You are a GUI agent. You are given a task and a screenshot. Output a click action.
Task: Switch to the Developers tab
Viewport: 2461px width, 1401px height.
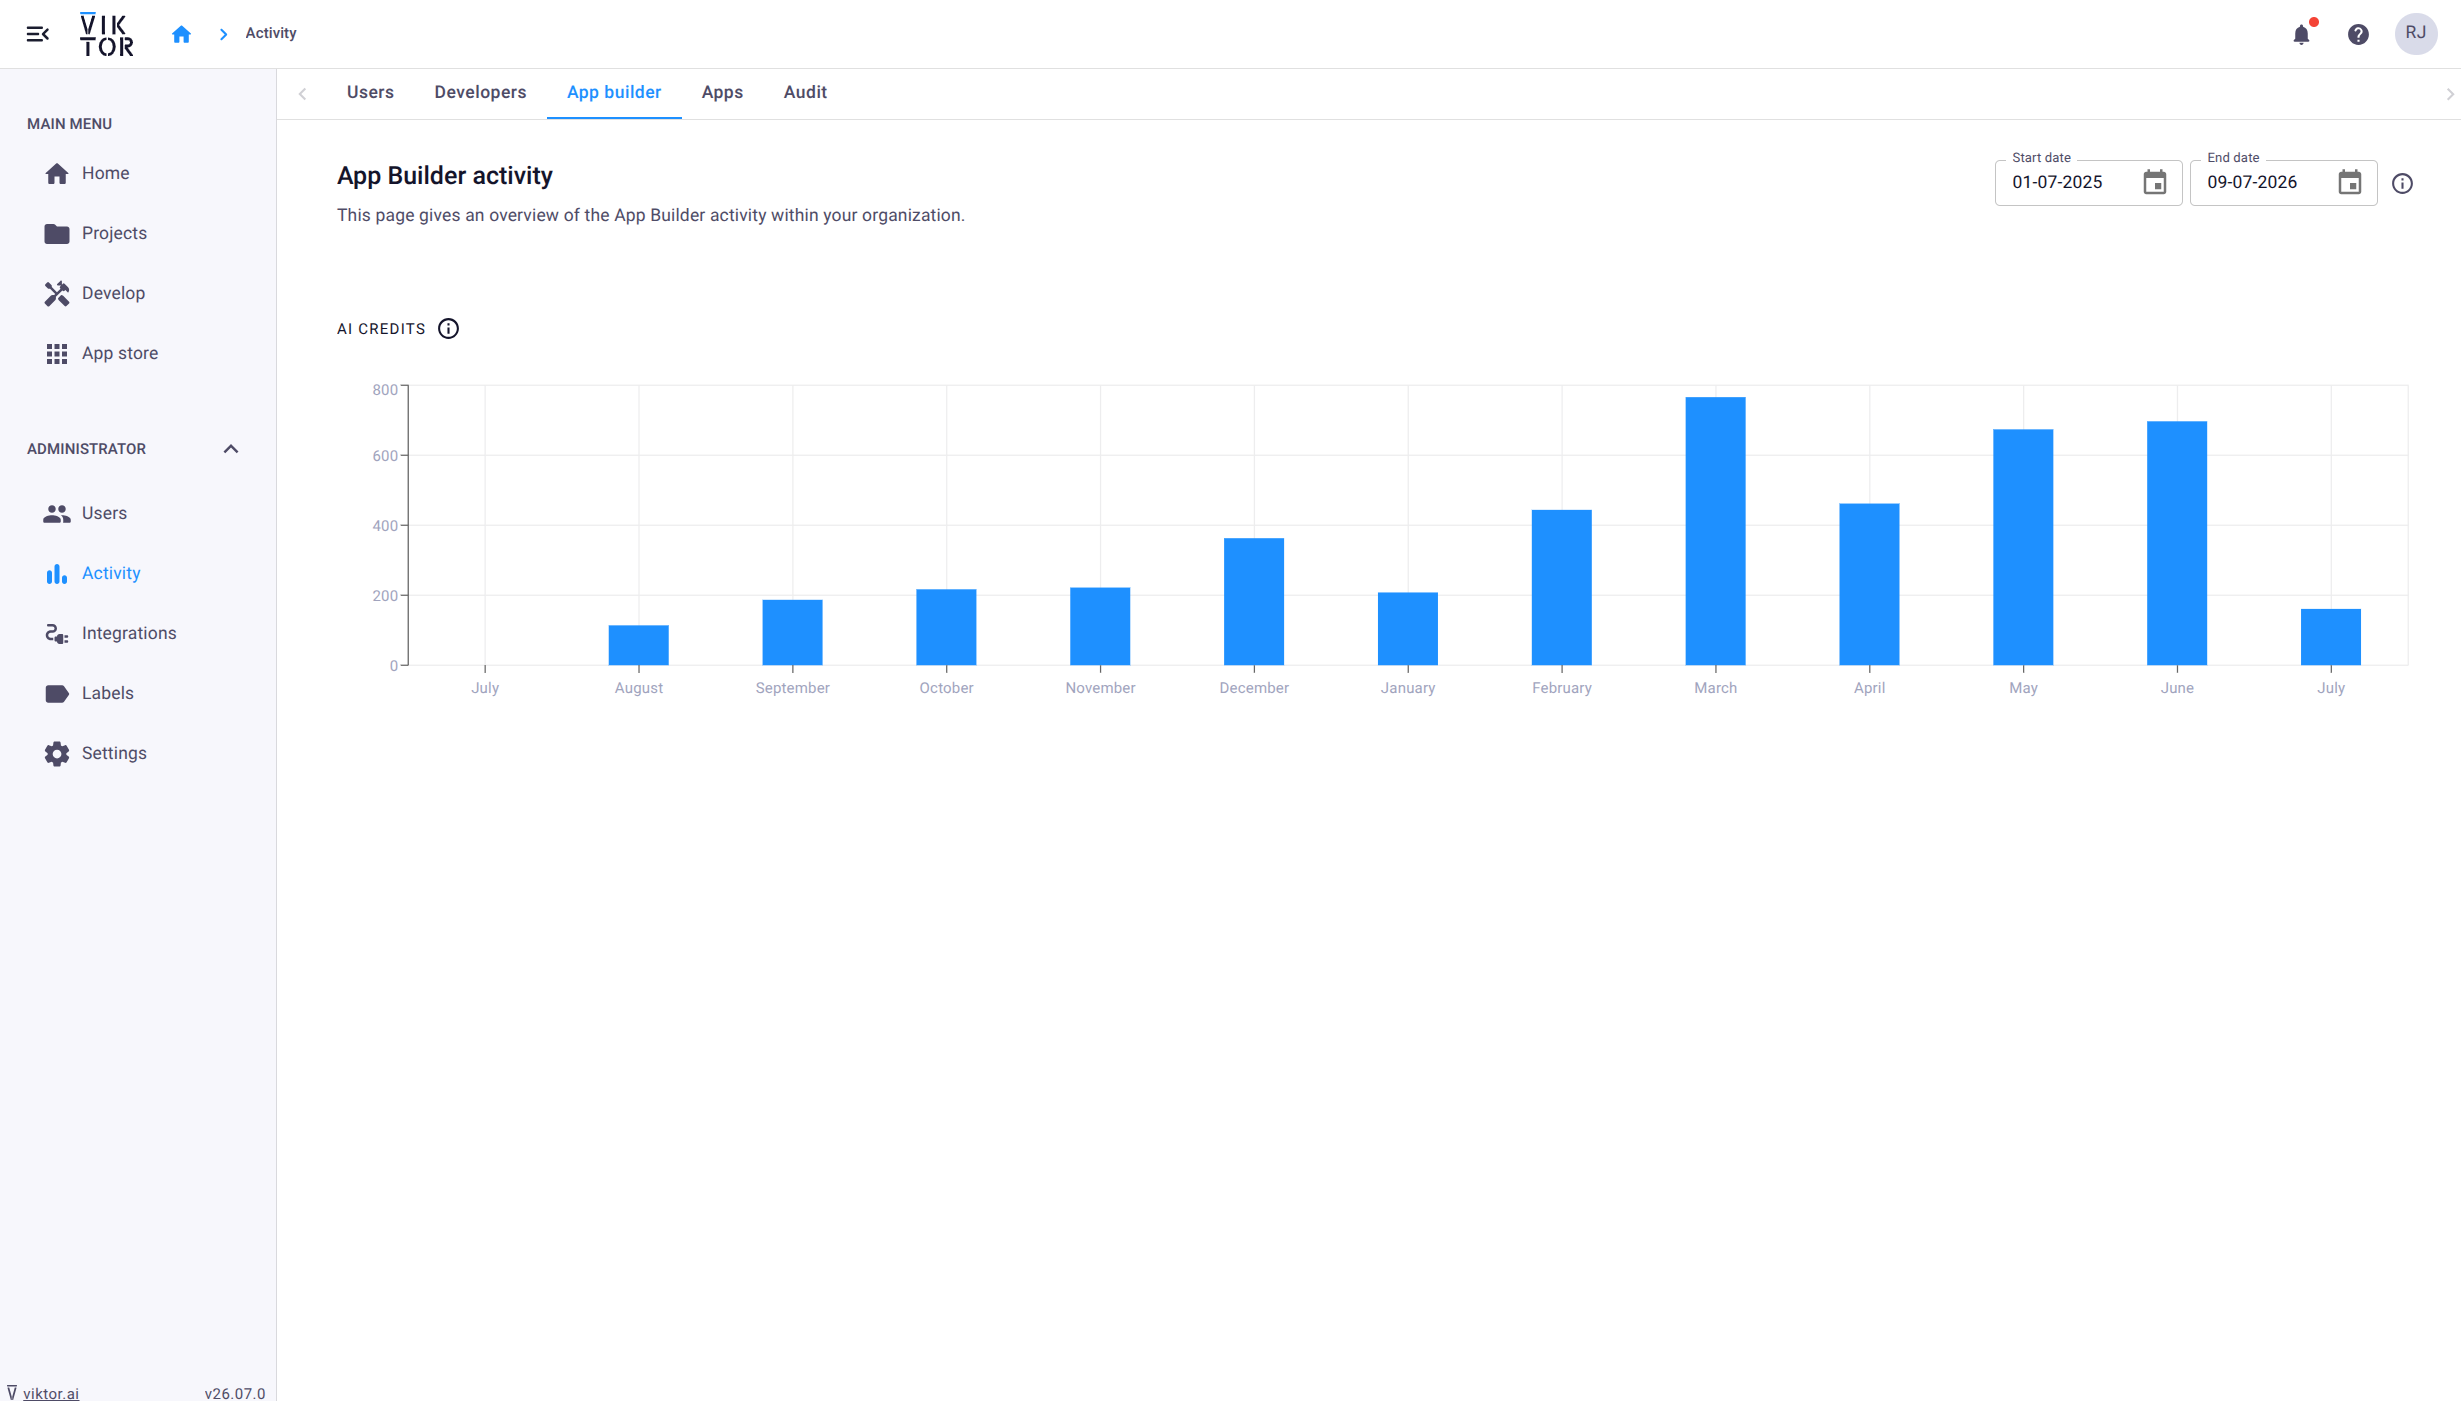coord(480,92)
